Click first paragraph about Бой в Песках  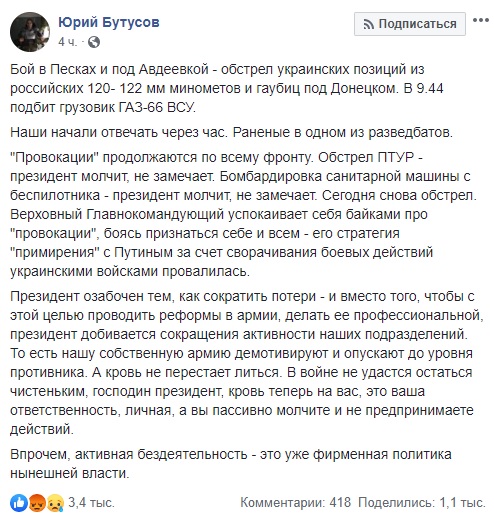pos(227,88)
